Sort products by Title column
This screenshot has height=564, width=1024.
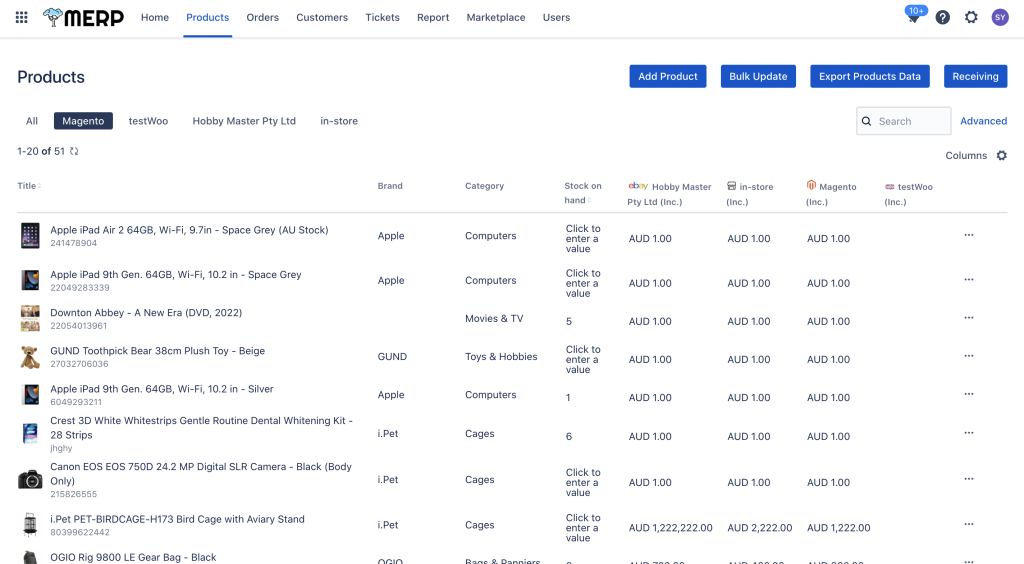pos(27,186)
